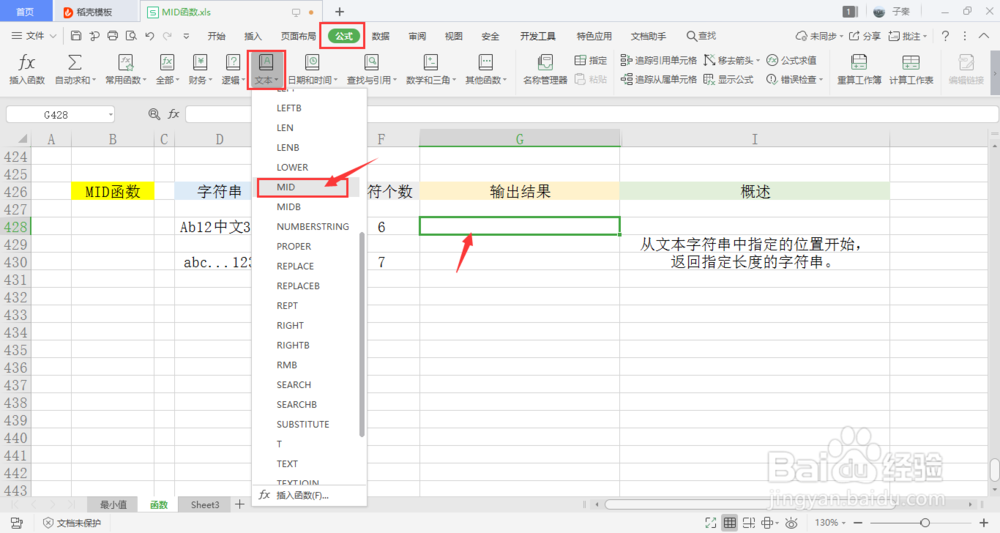Click Evaluate Formula (公式求值)
The image size is (1000, 533).
[x=791, y=60]
